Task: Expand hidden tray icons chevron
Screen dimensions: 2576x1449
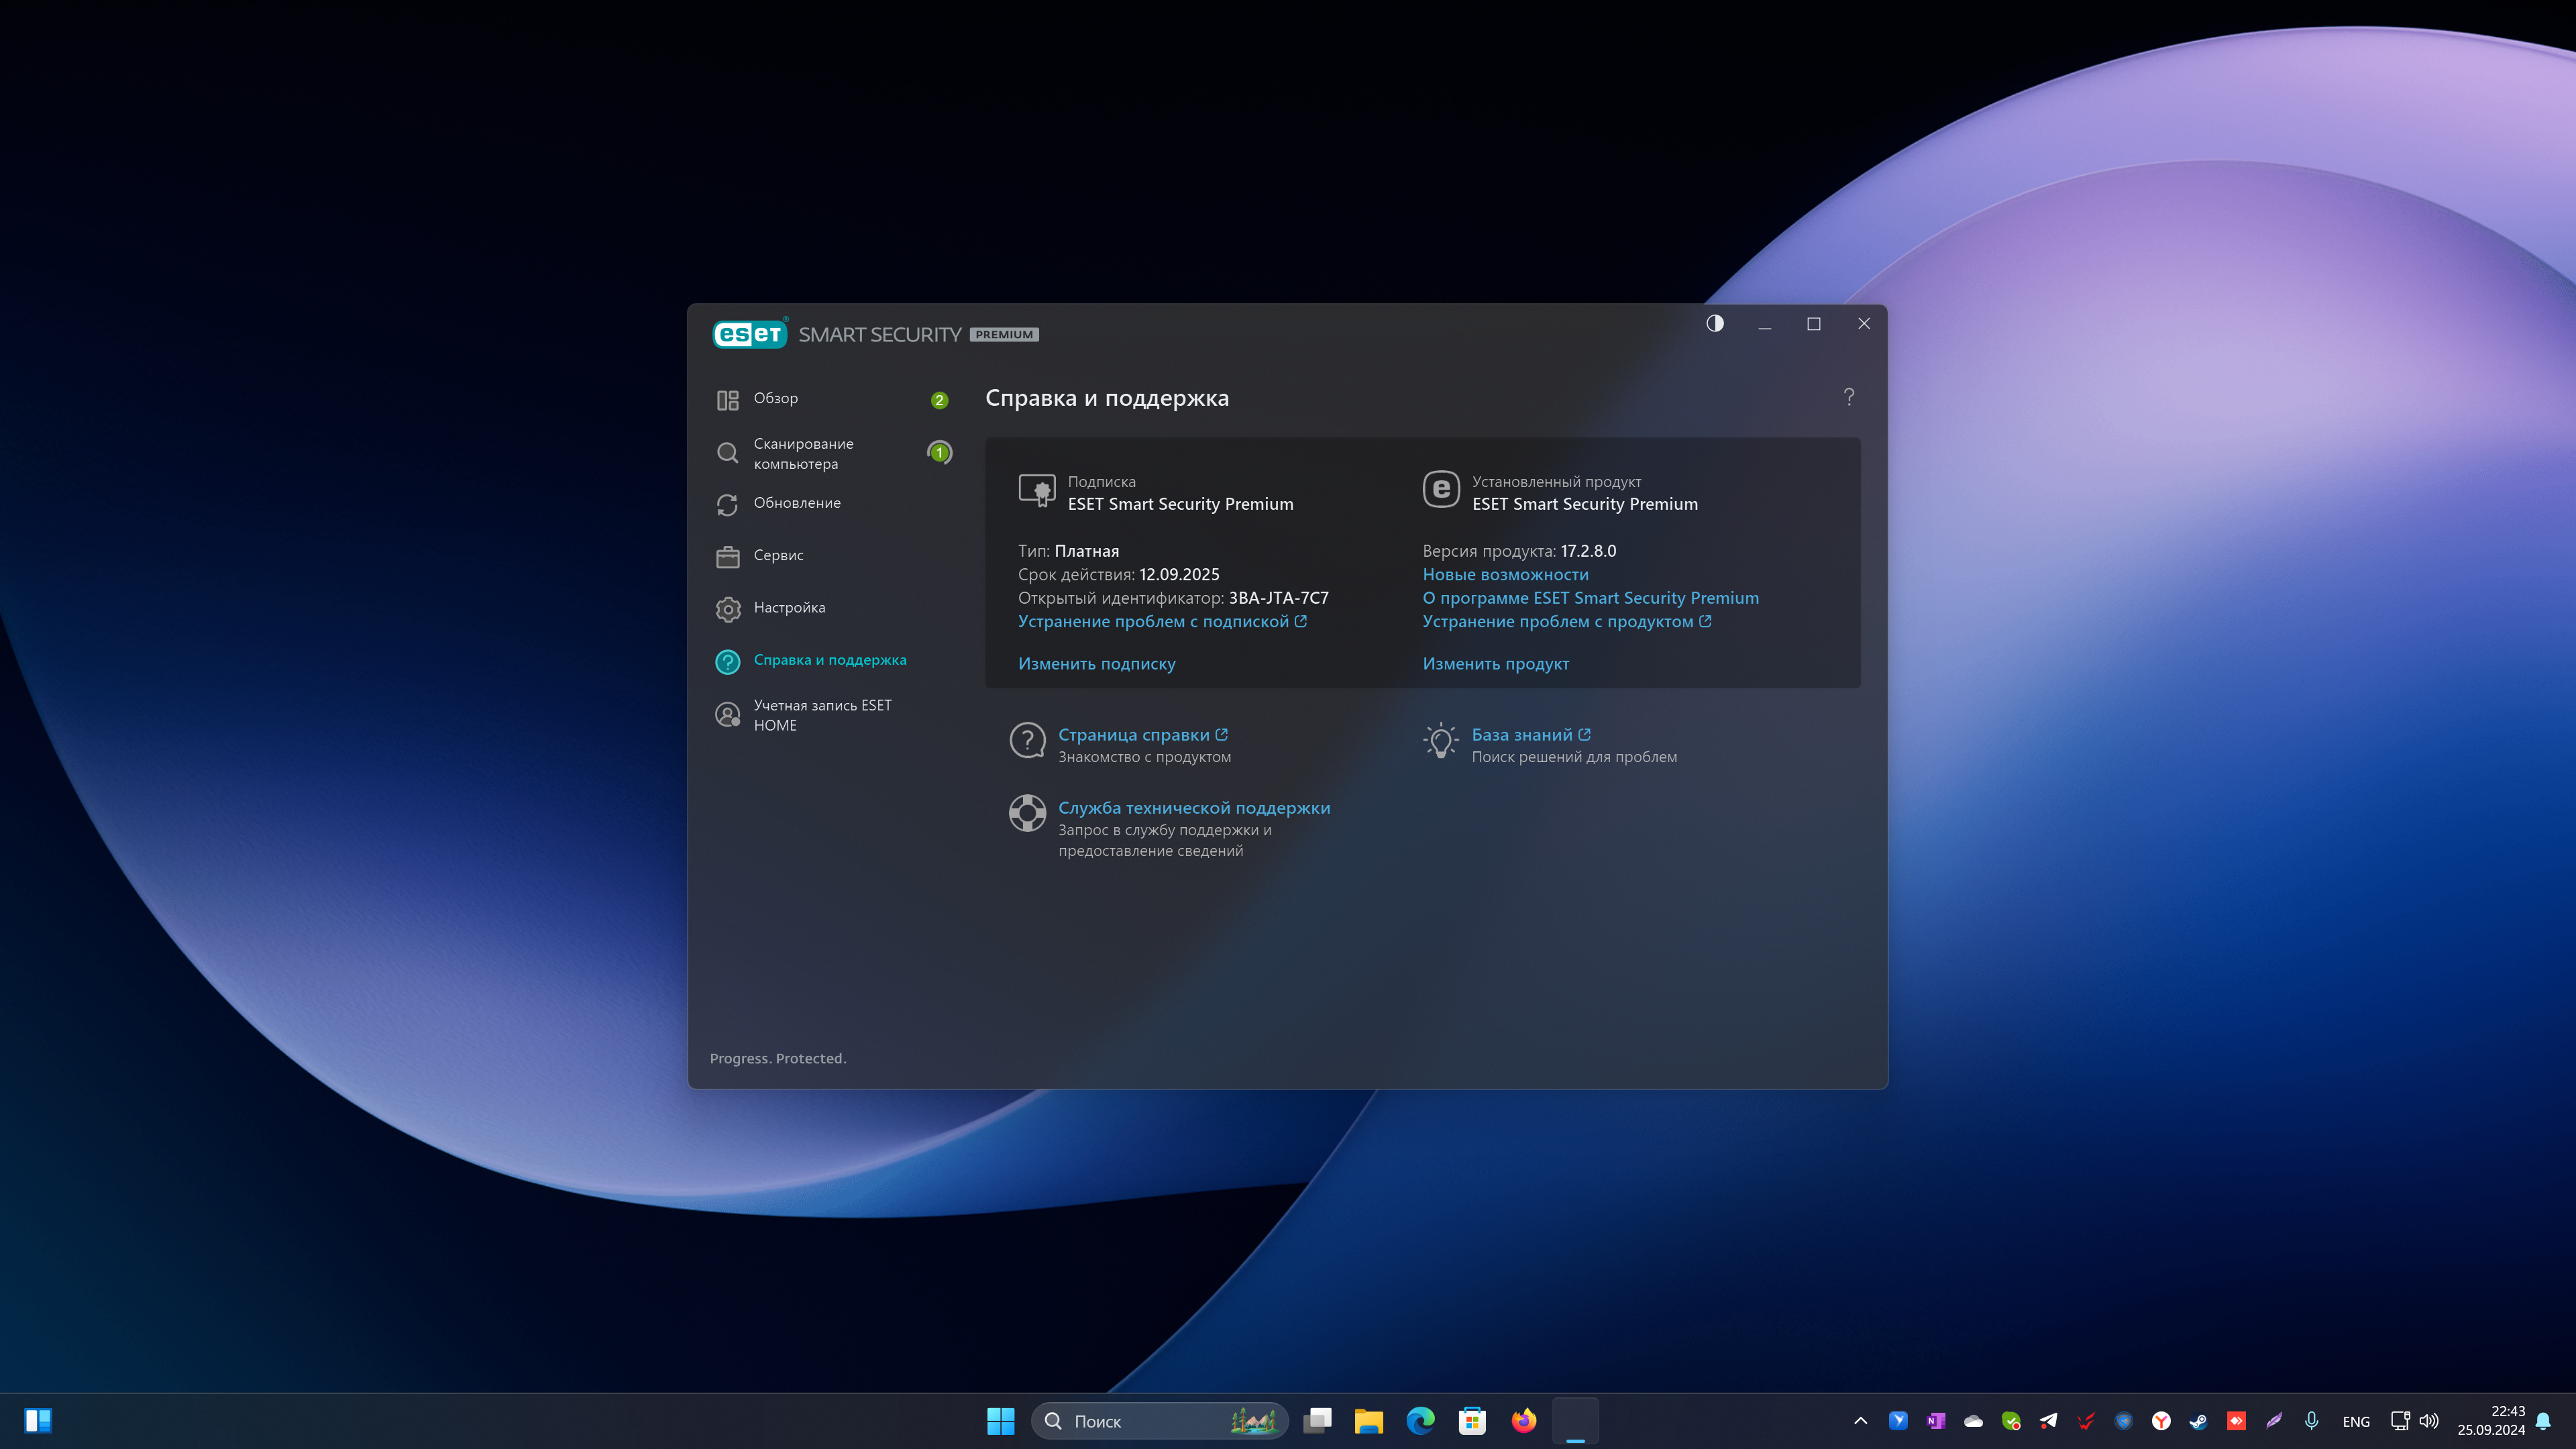Action: 1860,1421
